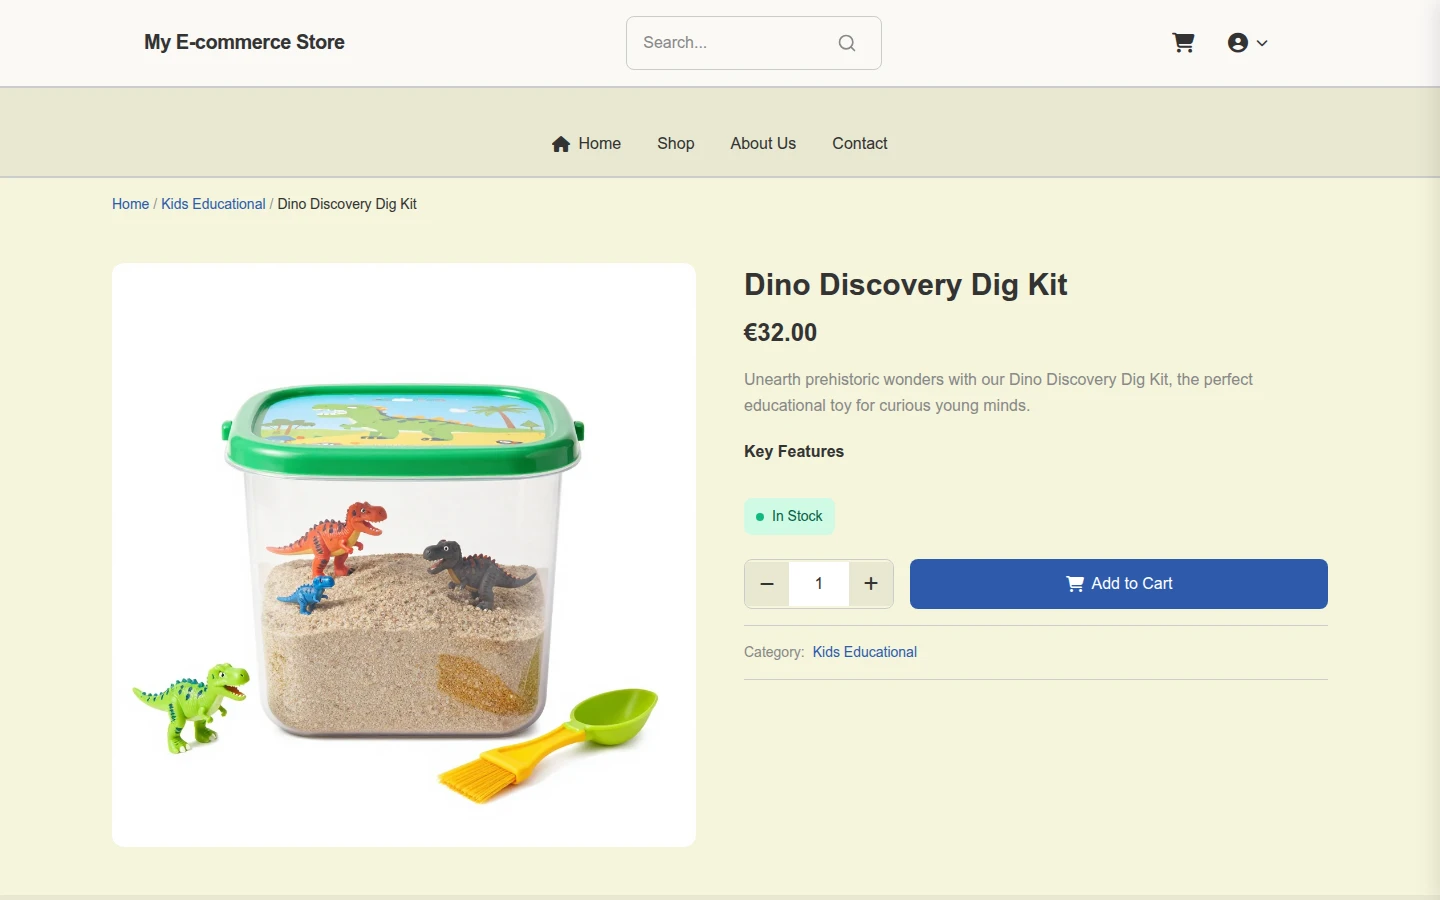Click the dino dig kit product image
Viewport: 1440px width, 900px height.
point(404,555)
